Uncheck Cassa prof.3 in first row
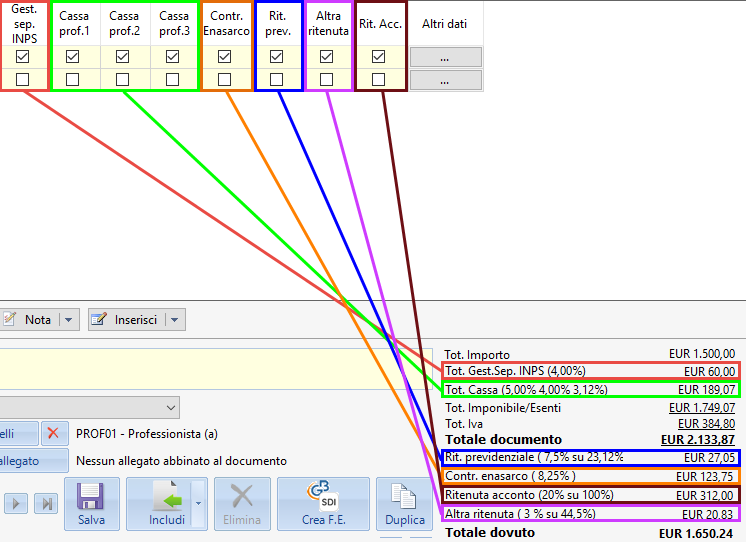The image size is (746, 542). click(x=172, y=57)
